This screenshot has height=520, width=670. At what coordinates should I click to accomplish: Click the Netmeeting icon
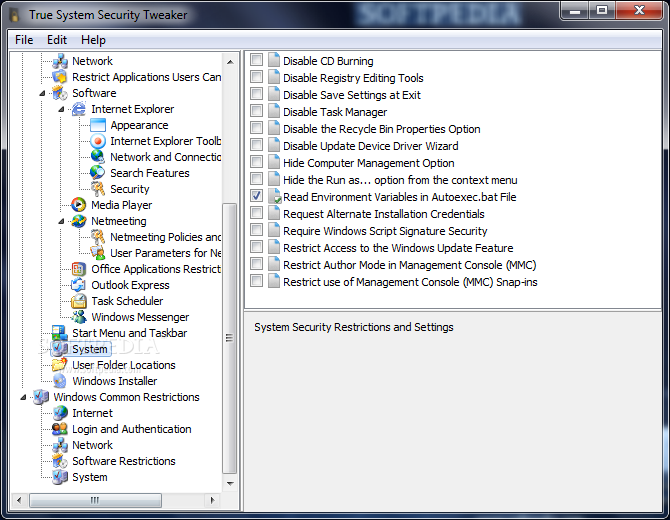tap(79, 221)
